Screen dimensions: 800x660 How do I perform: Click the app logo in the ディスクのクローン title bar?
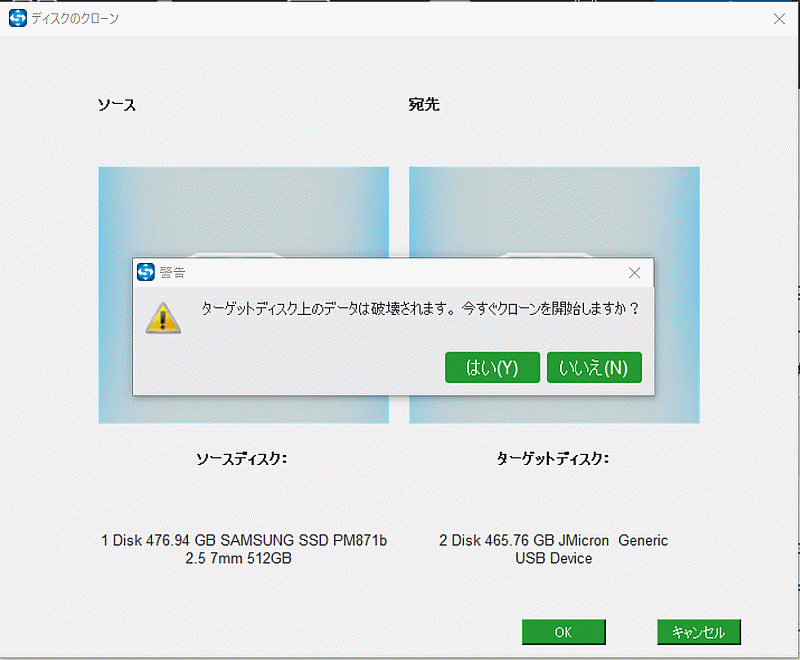tap(18, 18)
